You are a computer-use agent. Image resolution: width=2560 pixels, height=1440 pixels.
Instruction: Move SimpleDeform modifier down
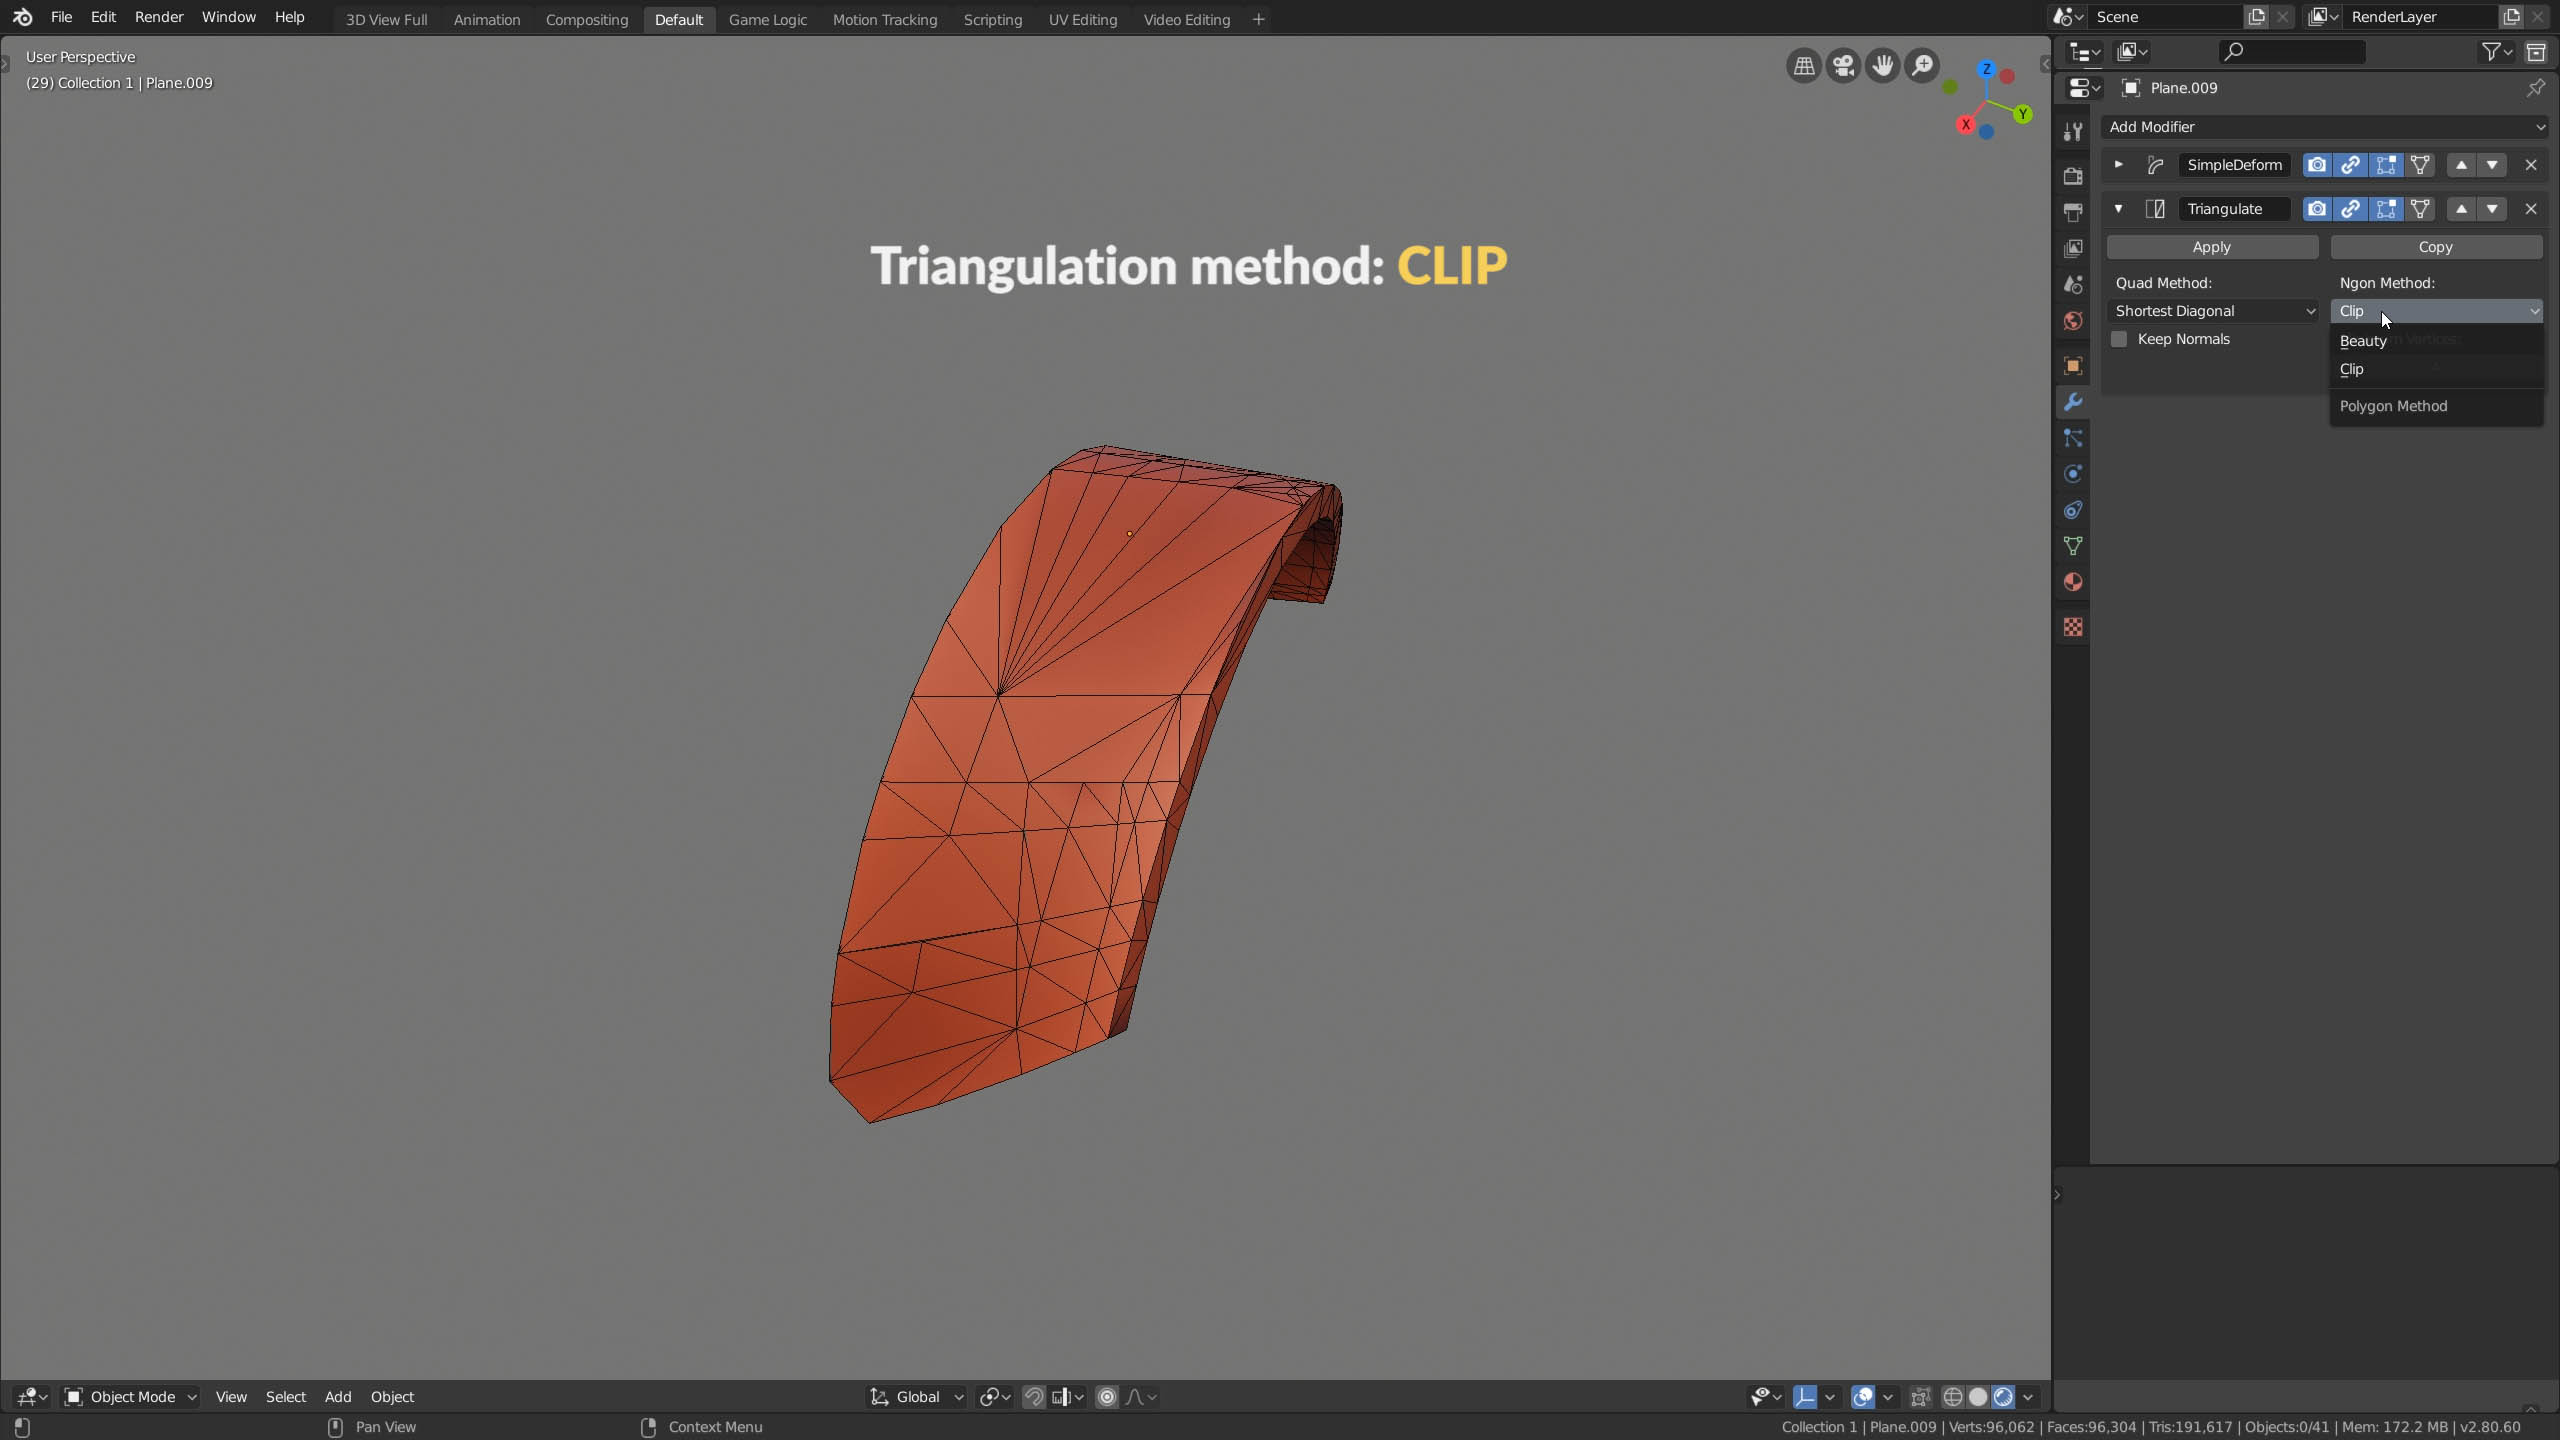pyautogui.click(x=2492, y=165)
